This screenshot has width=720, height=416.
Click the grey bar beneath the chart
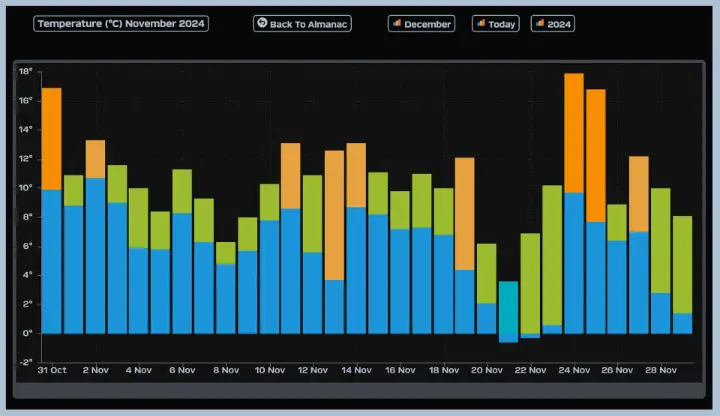pyautogui.click(x=358, y=390)
